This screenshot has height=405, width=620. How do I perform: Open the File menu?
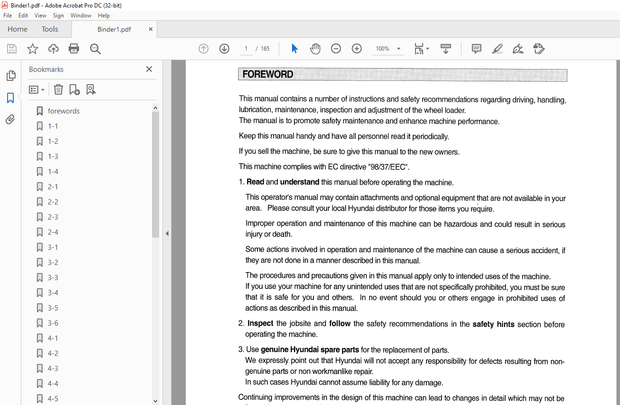point(8,15)
